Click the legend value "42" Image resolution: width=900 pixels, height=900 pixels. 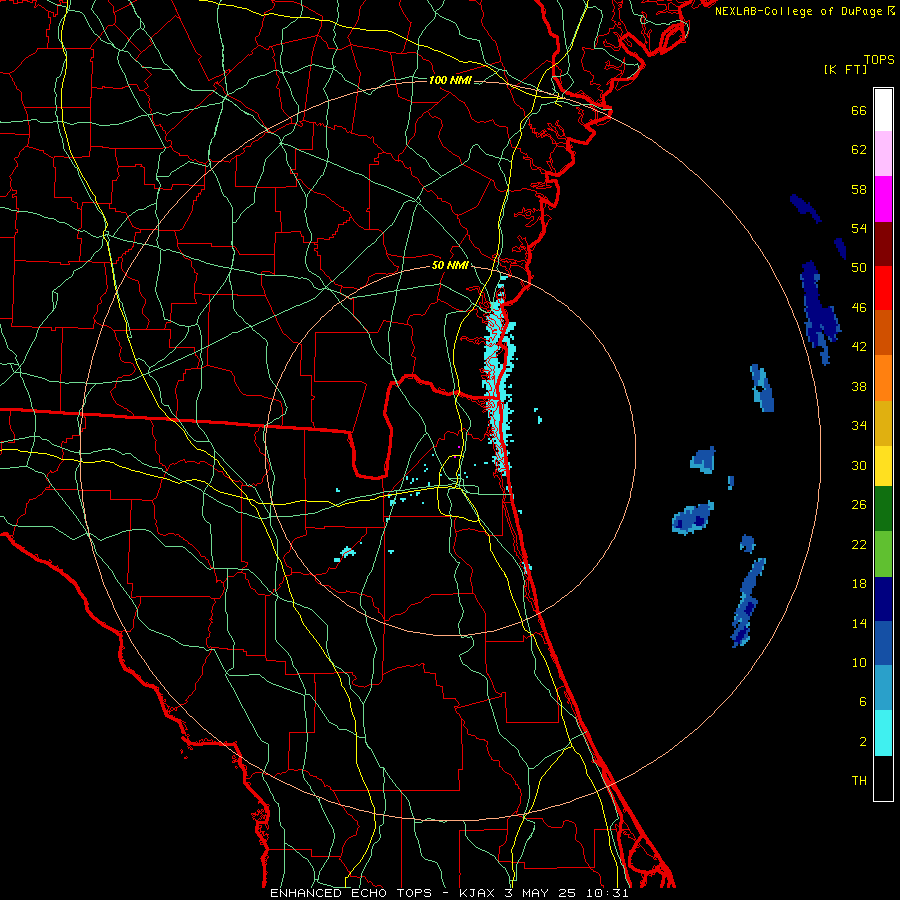coord(859,347)
